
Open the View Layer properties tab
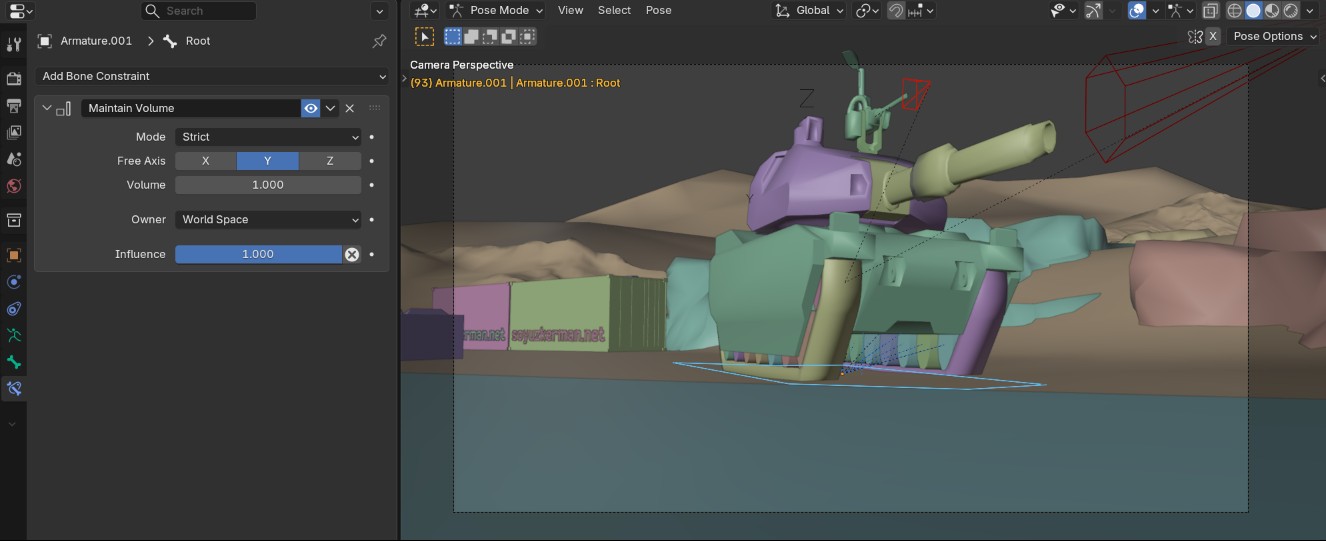pyautogui.click(x=14, y=132)
